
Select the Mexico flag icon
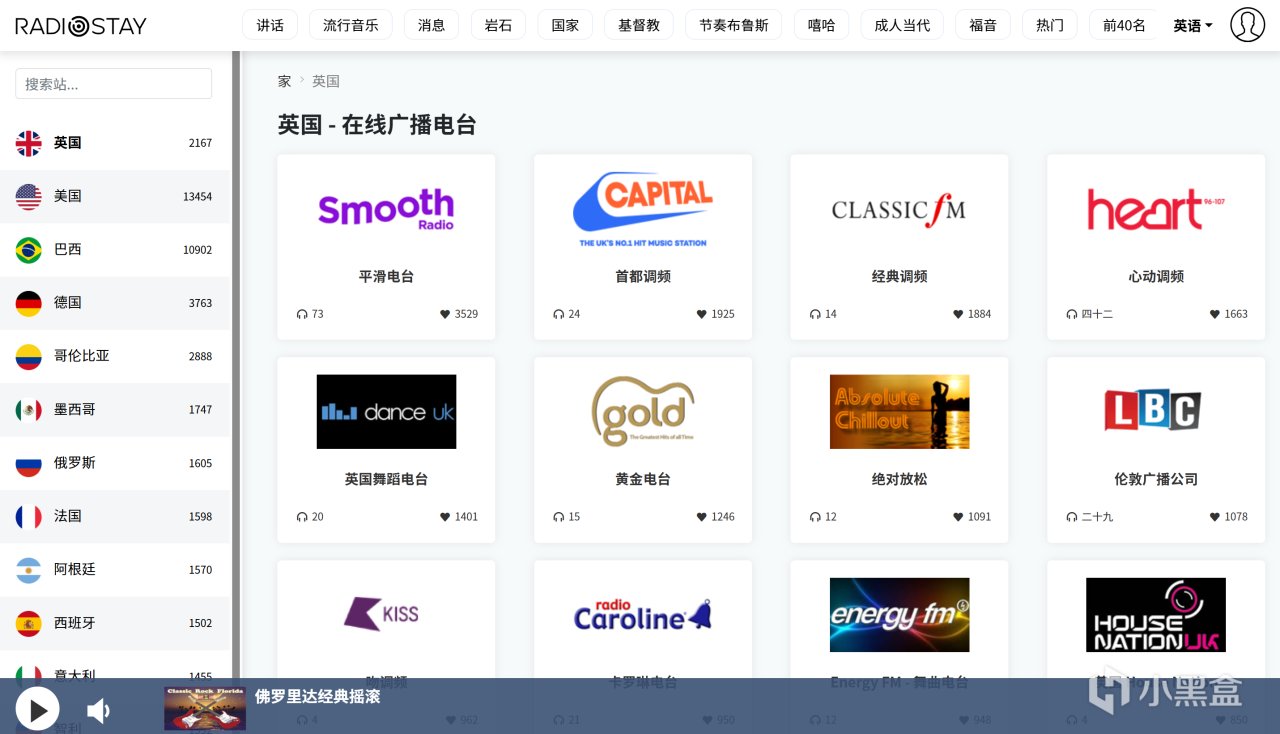[x=28, y=410]
